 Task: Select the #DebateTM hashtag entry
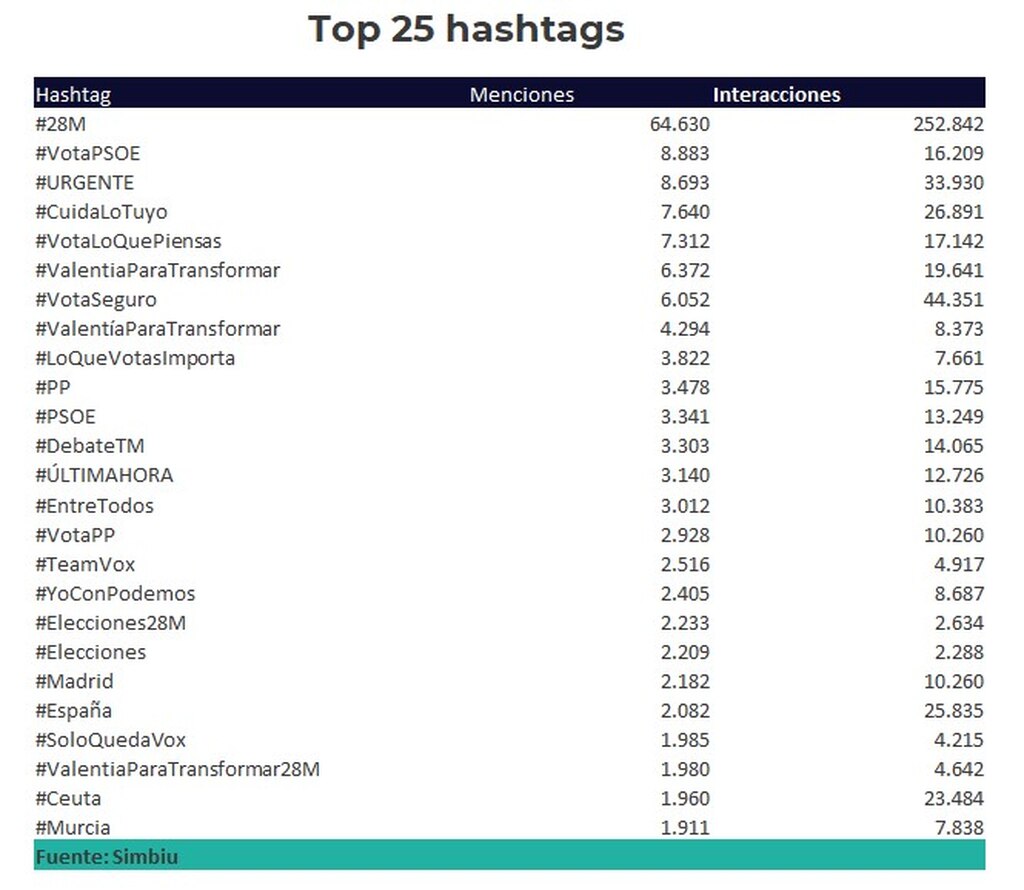89,446
